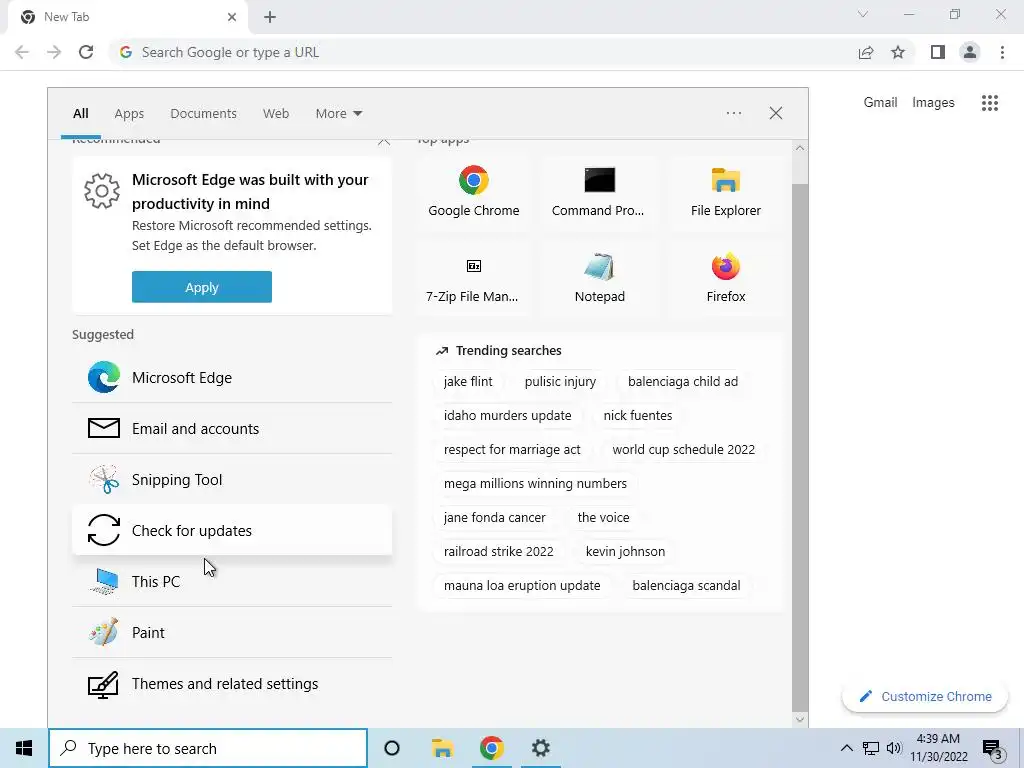Click the Type here to search box
The height and width of the screenshot is (768, 1024).
pyautogui.click(x=208, y=748)
